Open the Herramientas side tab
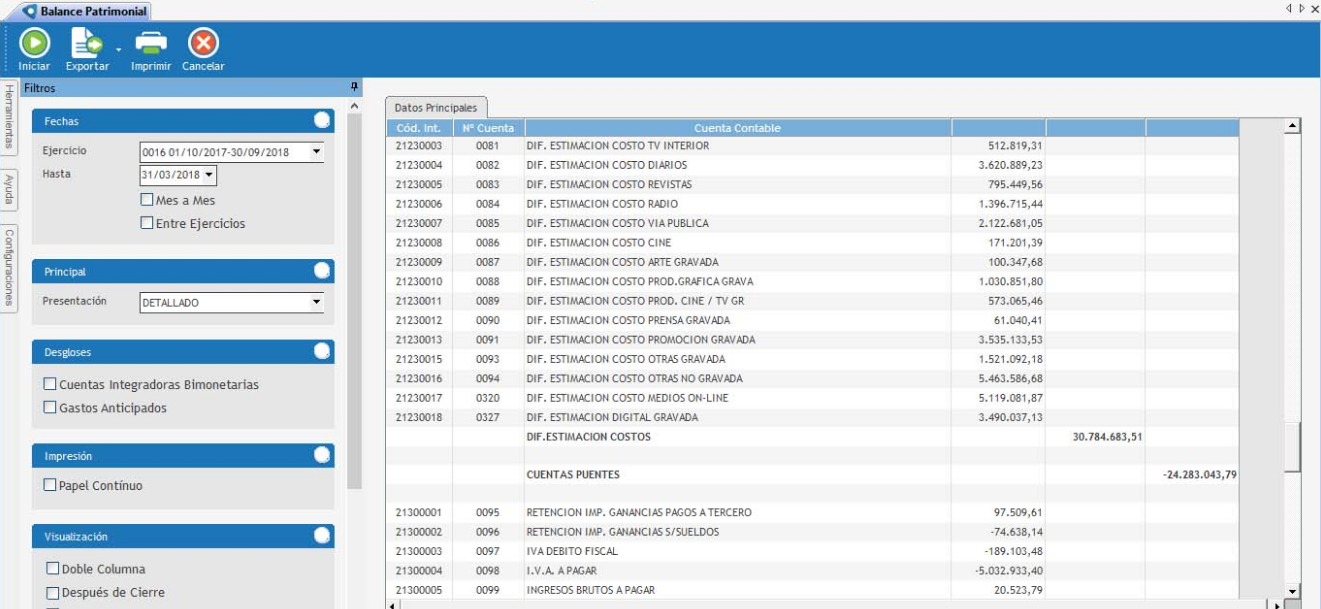 pos(8,117)
